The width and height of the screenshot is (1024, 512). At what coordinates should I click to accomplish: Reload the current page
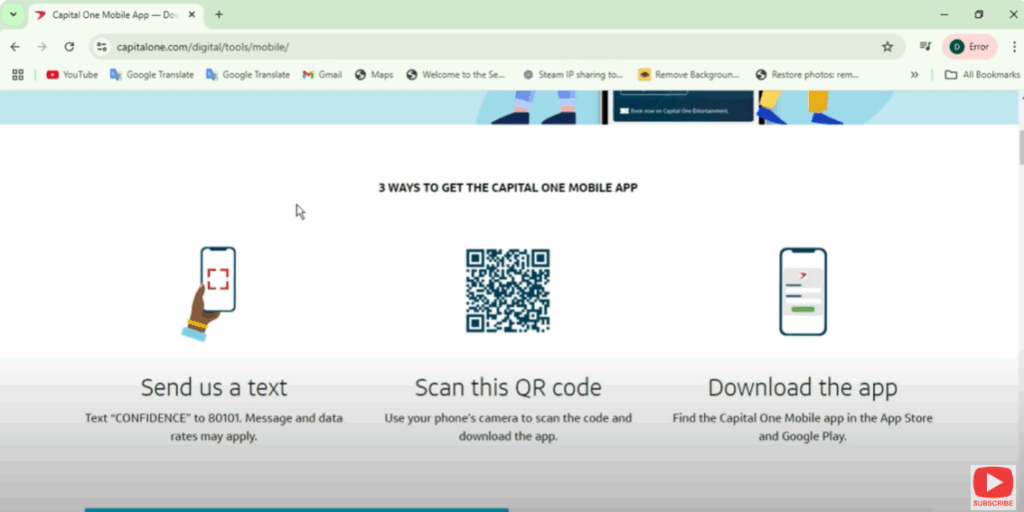69,46
